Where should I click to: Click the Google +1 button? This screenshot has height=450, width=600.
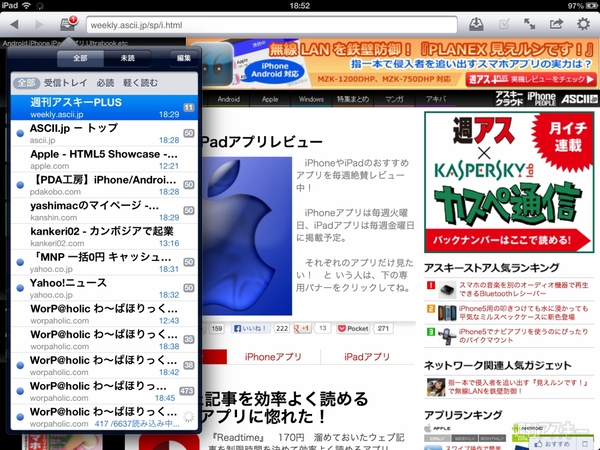coord(302,328)
